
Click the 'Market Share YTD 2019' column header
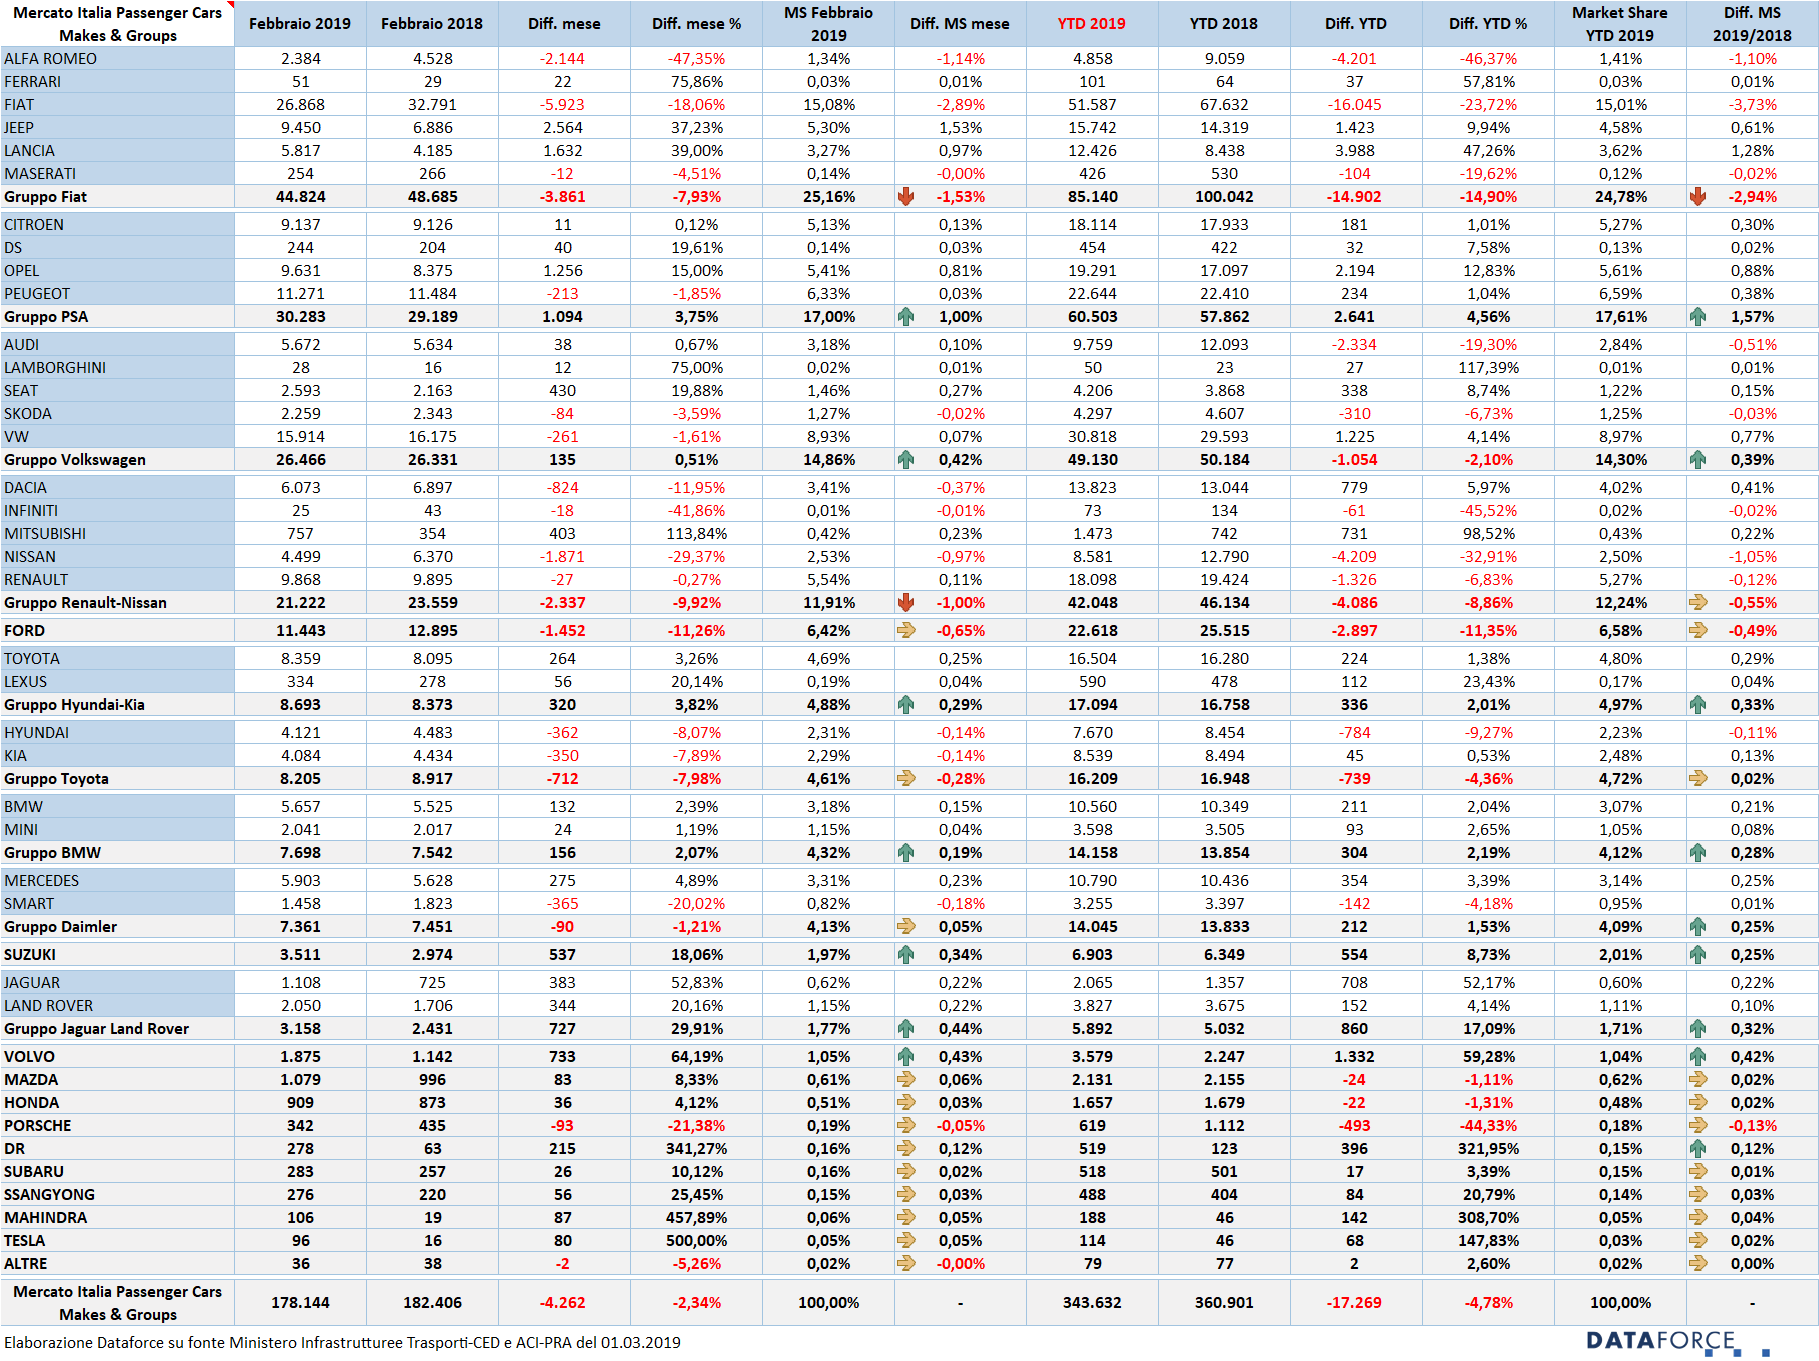click(x=1620, y=24)
